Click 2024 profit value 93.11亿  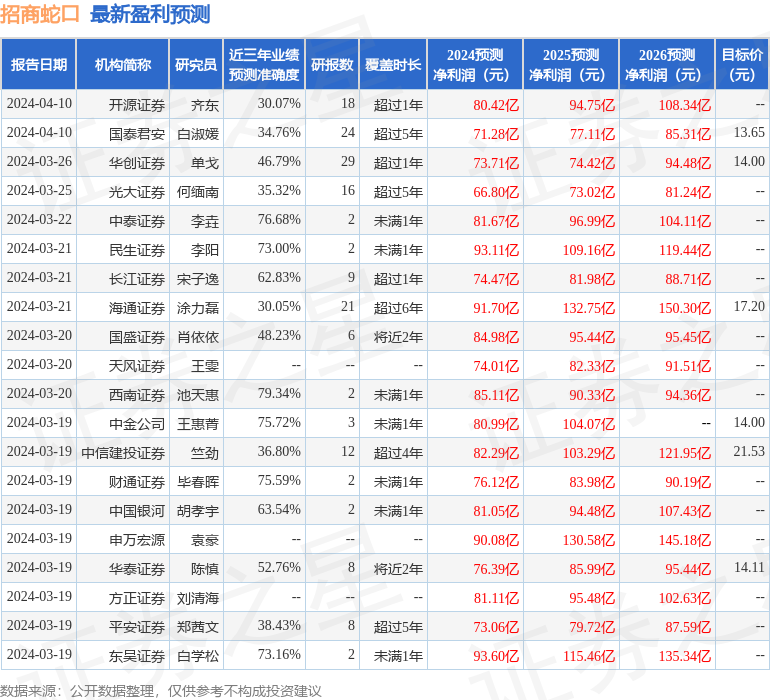tap(496, 250)
